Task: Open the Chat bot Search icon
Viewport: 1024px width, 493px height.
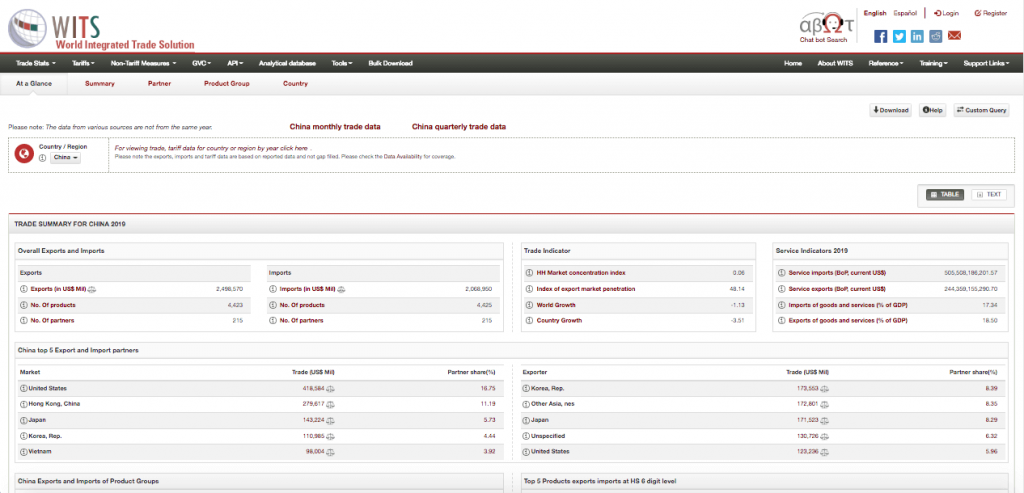Action: tap(826, 29)
